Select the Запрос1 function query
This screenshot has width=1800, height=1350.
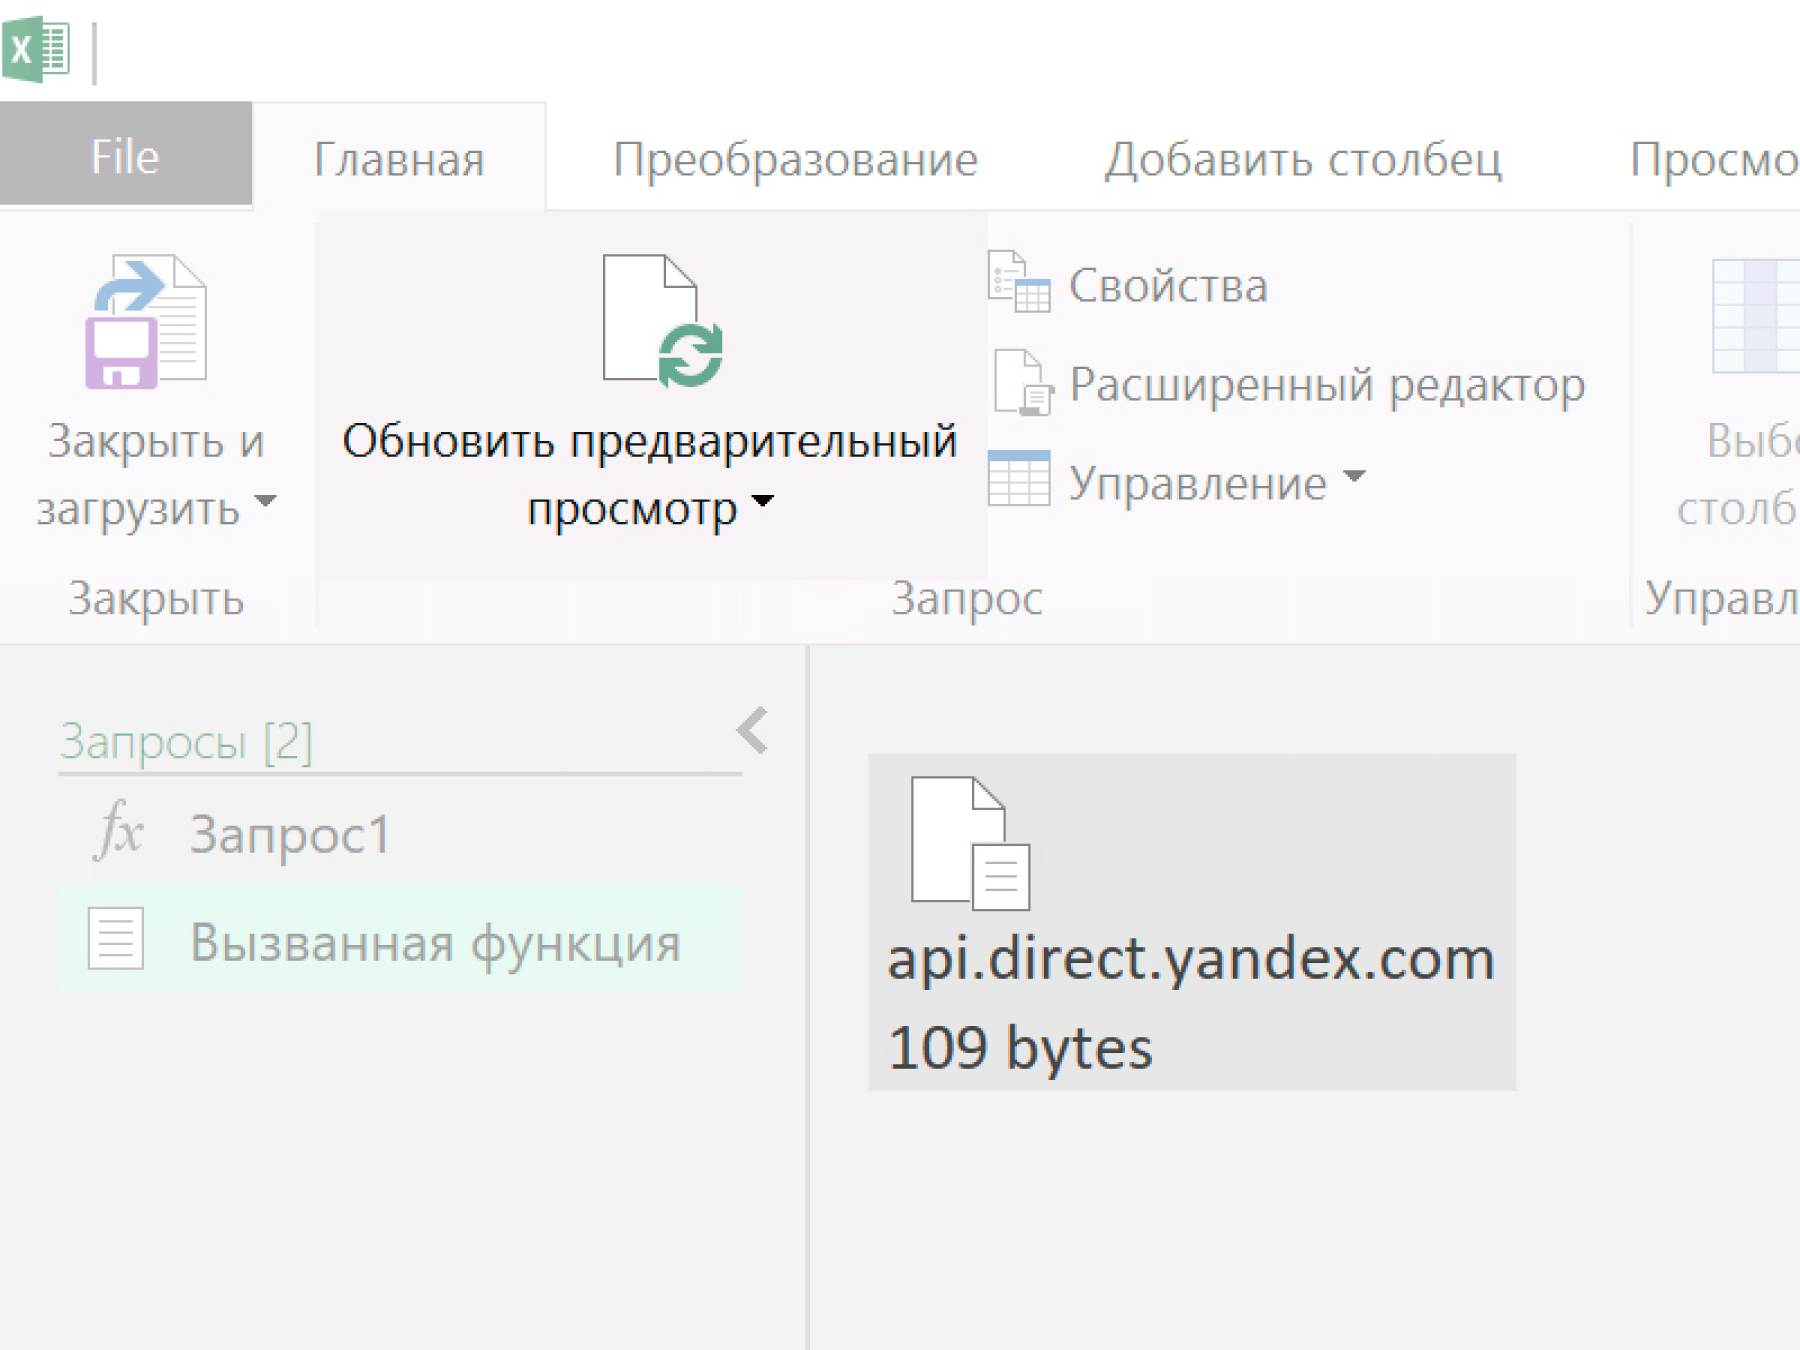(x=400, y=833)
